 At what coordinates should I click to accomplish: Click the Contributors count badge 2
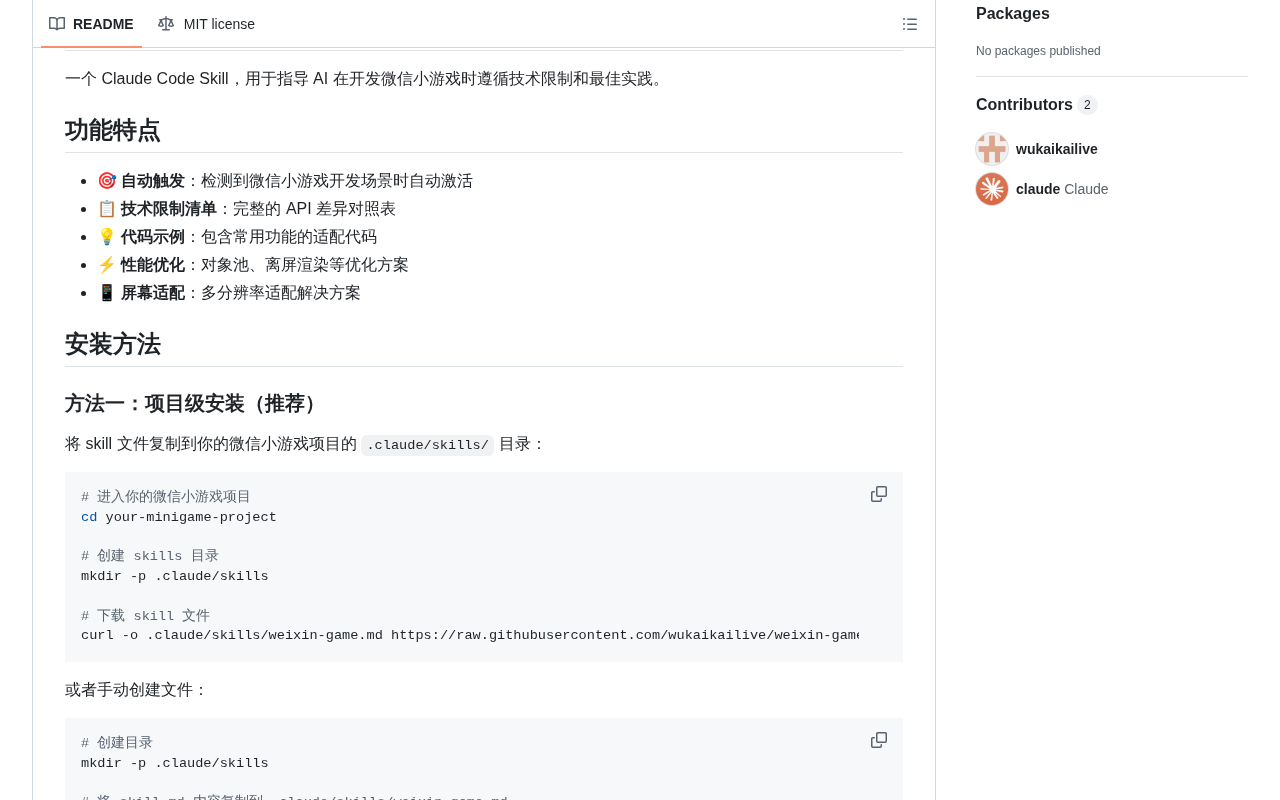tap(1087, 105)
